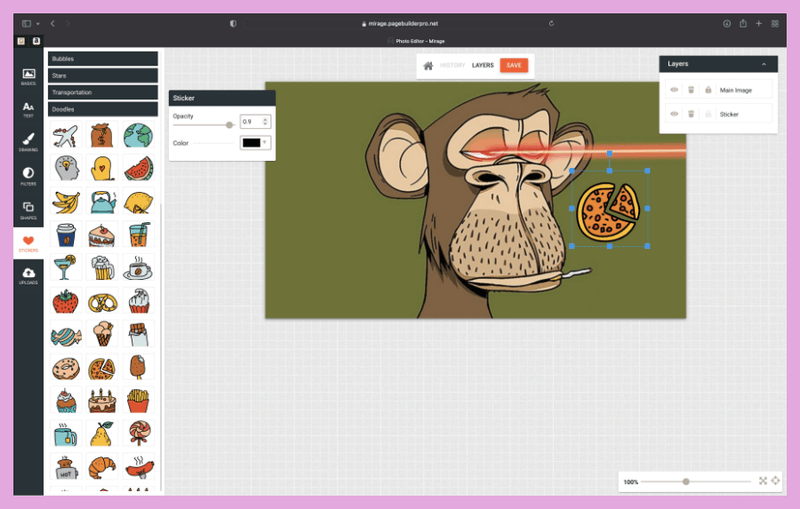
Task: Click the black color swatch
Action: click(x=252, y=143)
